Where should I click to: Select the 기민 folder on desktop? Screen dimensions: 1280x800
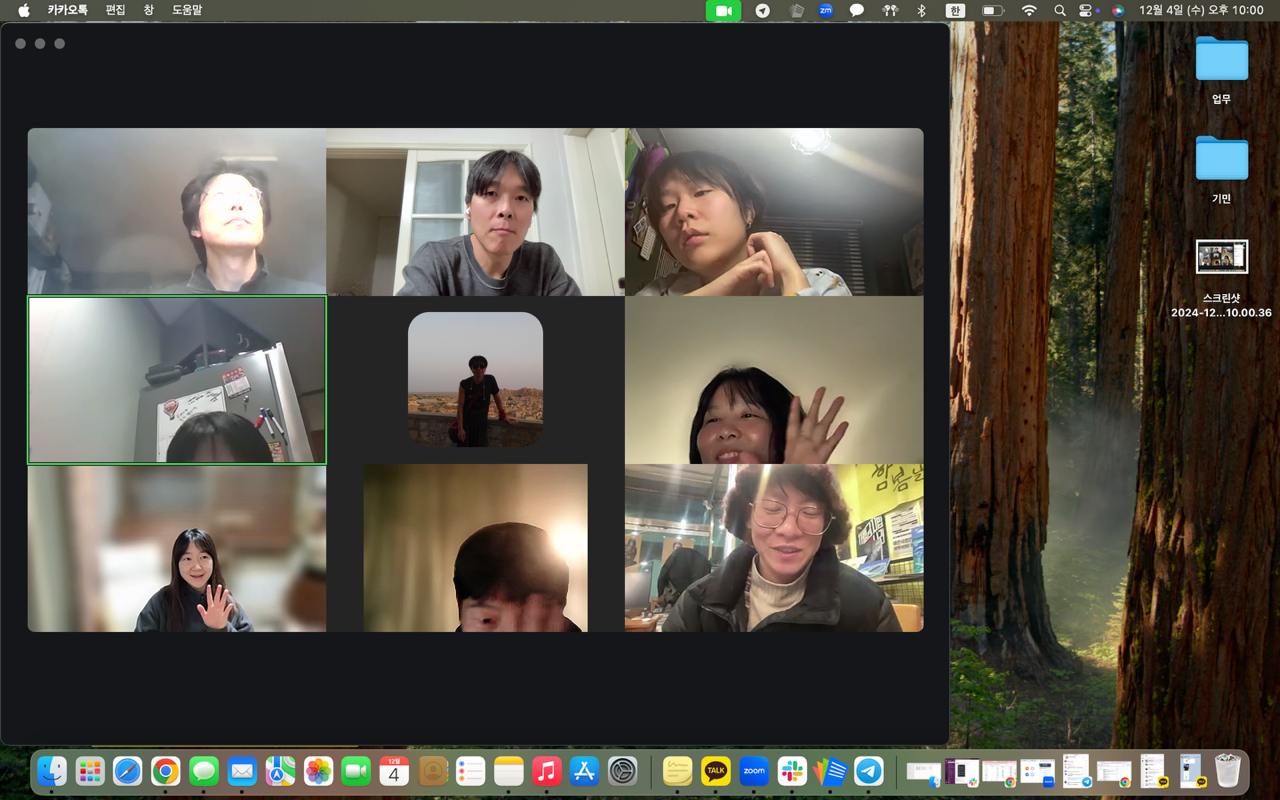(1221, 170)
